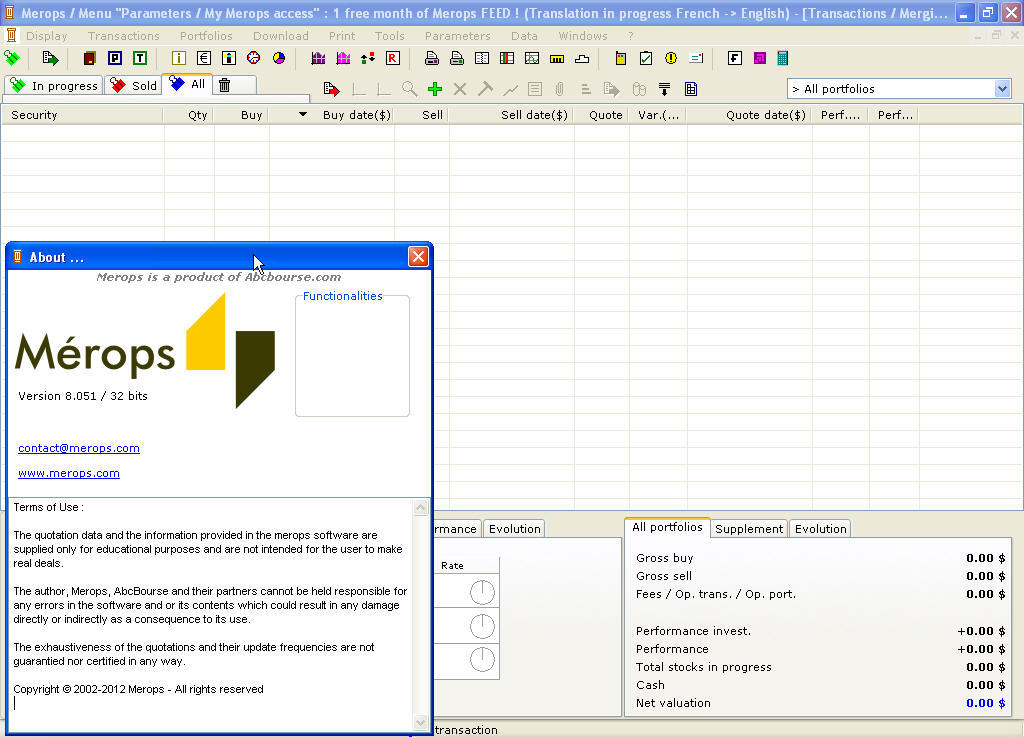Open the www.merops.com link
Screen dimensions: 1024x738
point(69,473)
